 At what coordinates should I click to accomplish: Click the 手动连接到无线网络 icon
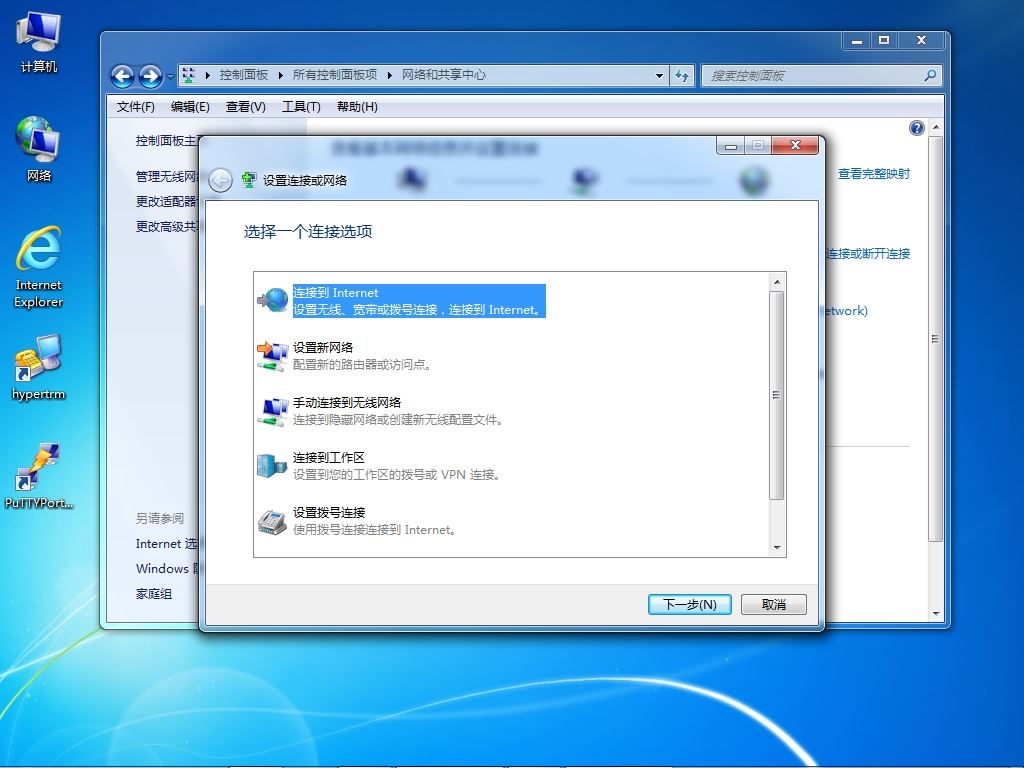click(273, 411)
